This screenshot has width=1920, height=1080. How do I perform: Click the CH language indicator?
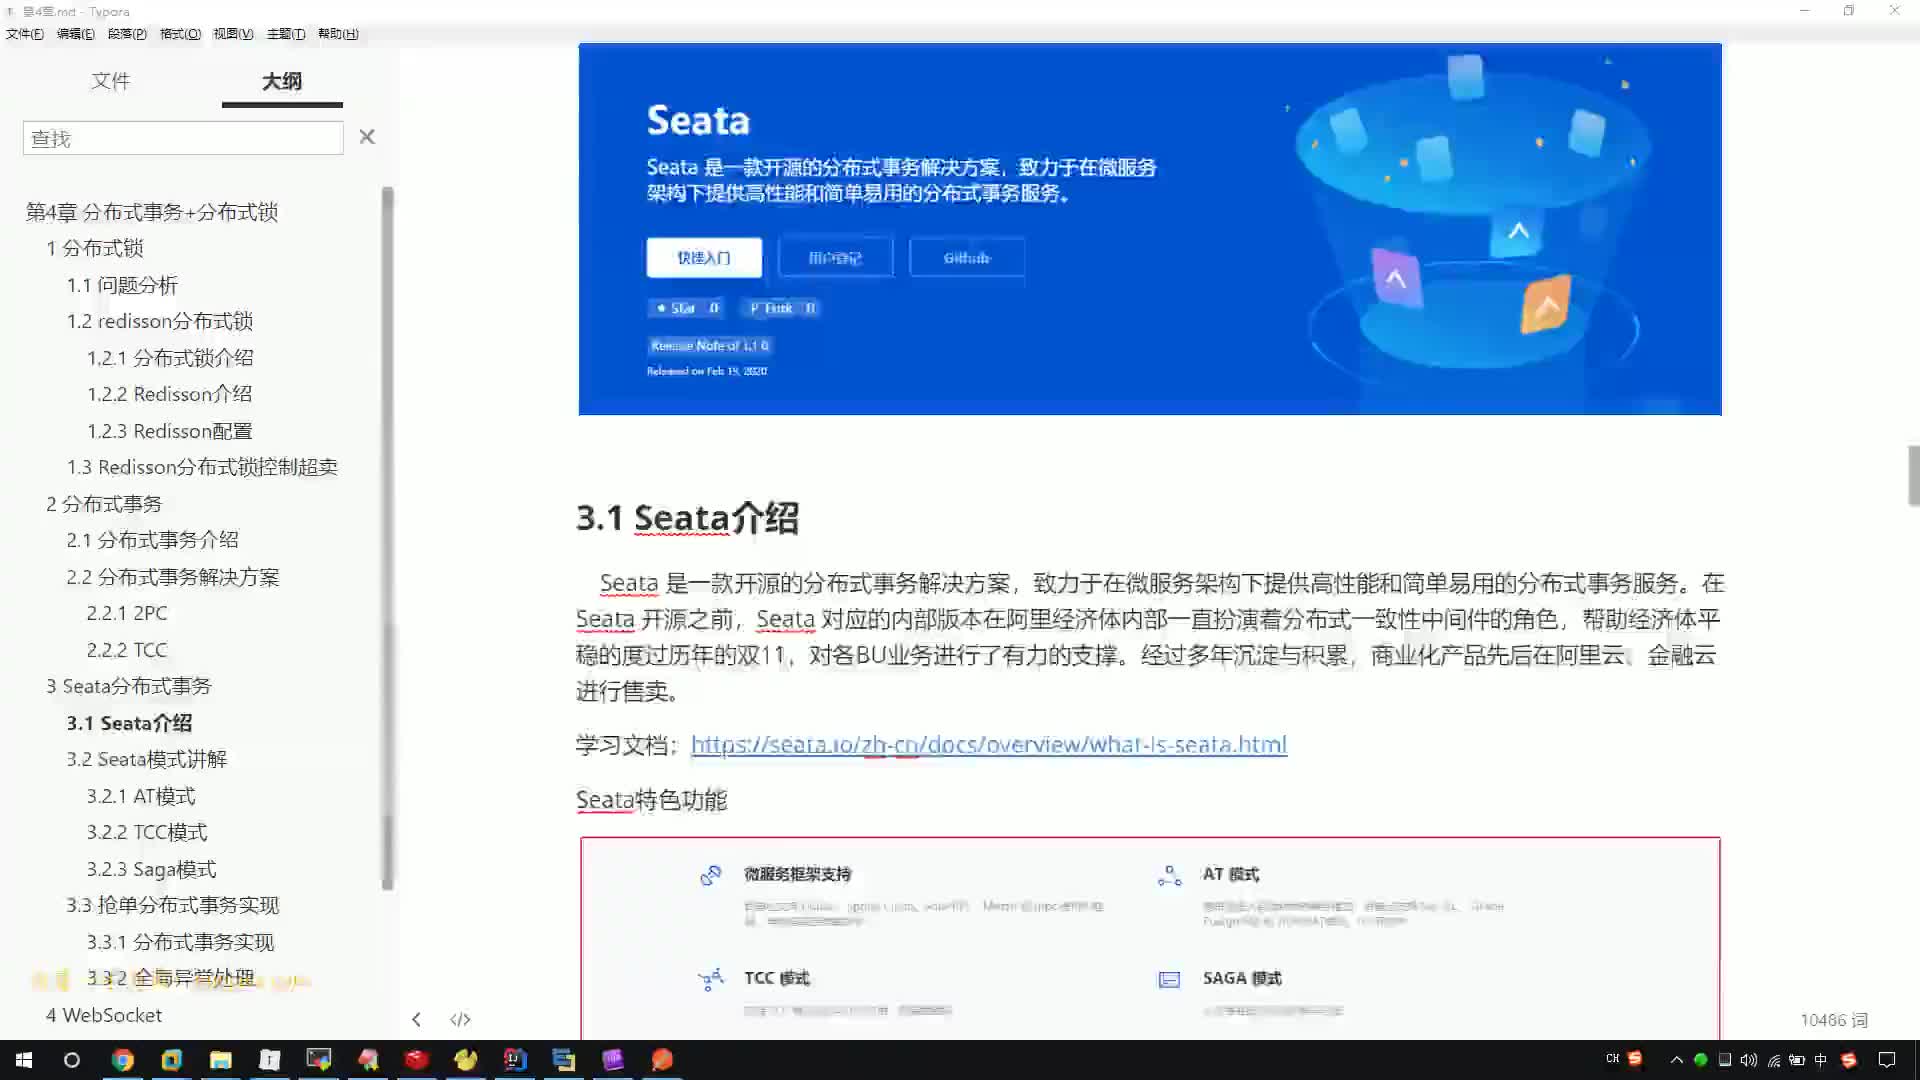tap(1612, 1058)
